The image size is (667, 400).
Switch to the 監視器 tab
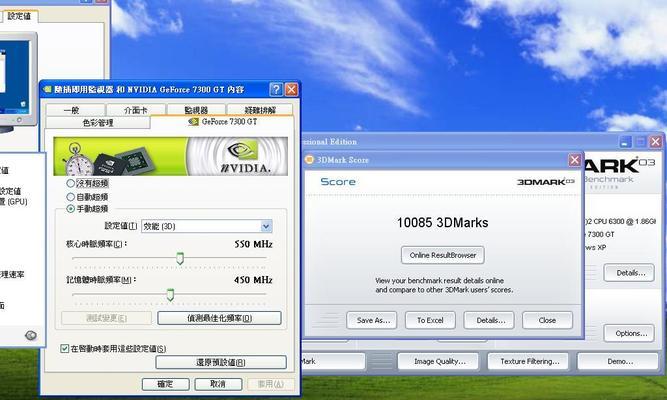(197, 110)
